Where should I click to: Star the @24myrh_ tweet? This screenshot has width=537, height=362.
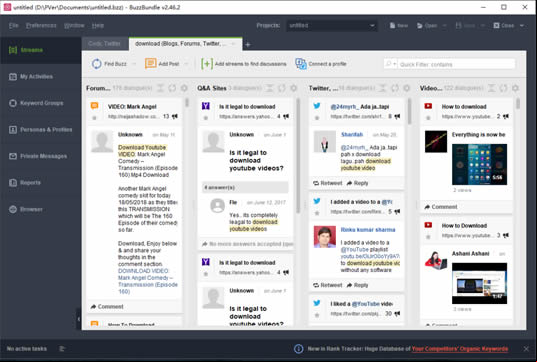point(317,118)
